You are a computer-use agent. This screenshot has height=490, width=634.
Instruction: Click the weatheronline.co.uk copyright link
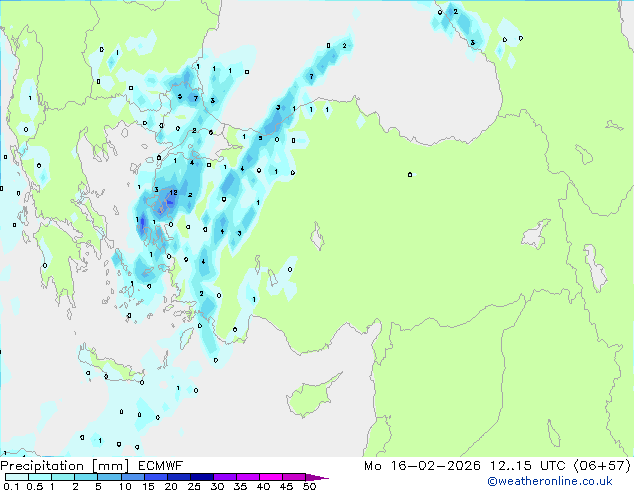click(x=550, y=481)
